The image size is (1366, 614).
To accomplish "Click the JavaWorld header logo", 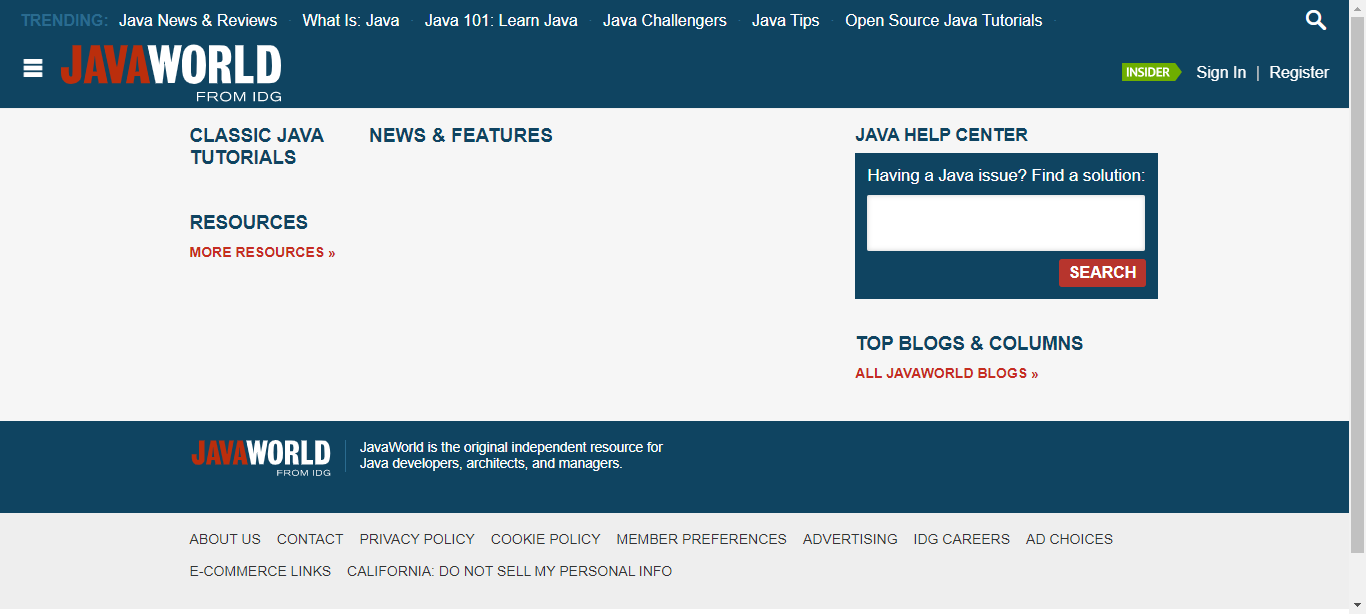I will coord(171,73).
